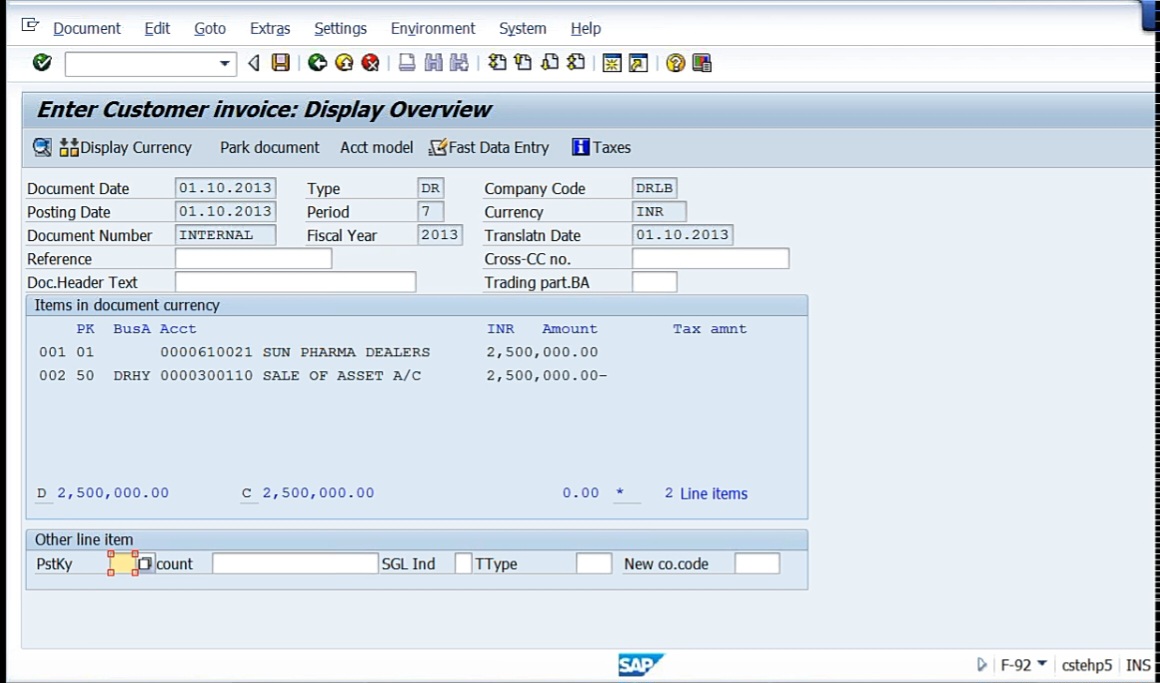The width and height of the screenshot is (1160, 683).
Task: Click the Choose magnifier icon in application toolbar
Action: pos(42,147)
